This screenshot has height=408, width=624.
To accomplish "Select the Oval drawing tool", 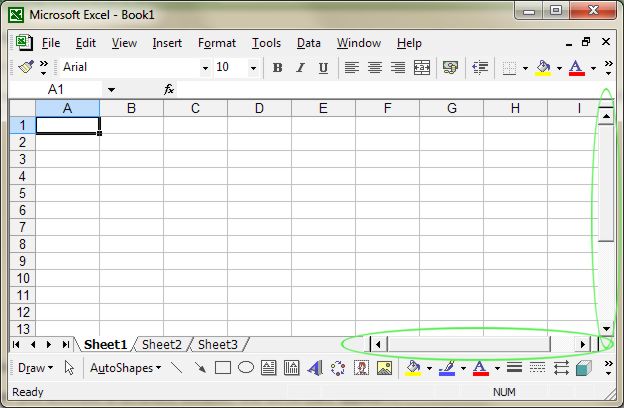I will [246, 368].
